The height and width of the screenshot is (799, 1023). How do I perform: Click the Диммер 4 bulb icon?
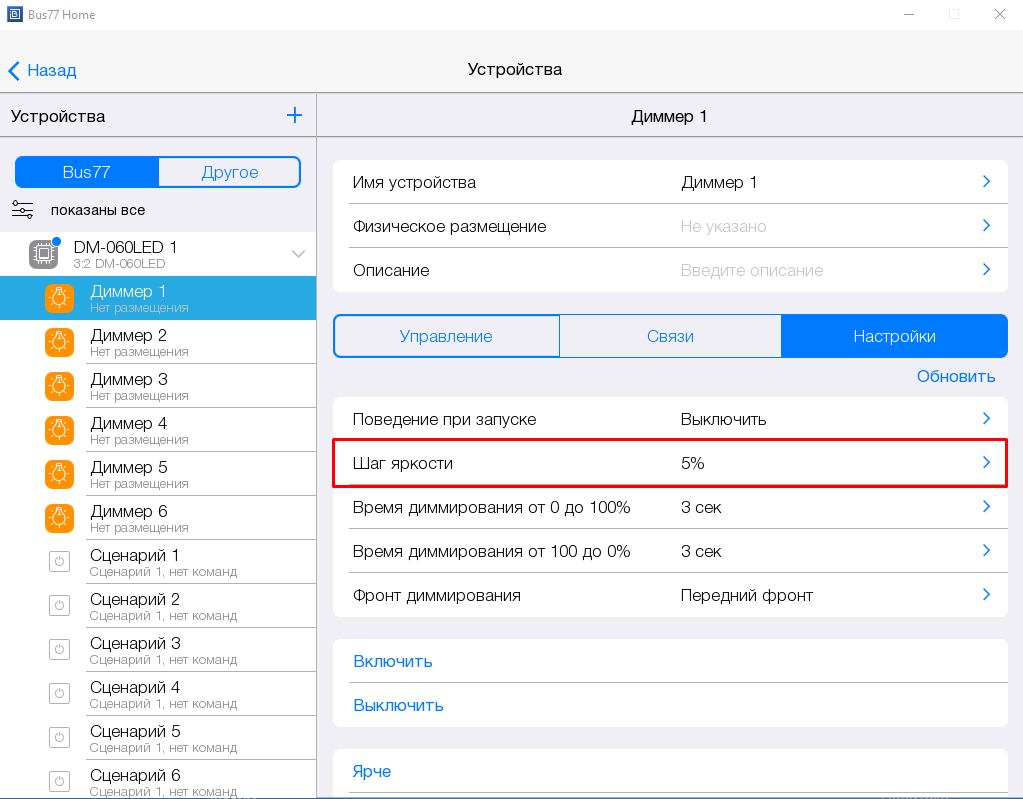coord(59,430)
